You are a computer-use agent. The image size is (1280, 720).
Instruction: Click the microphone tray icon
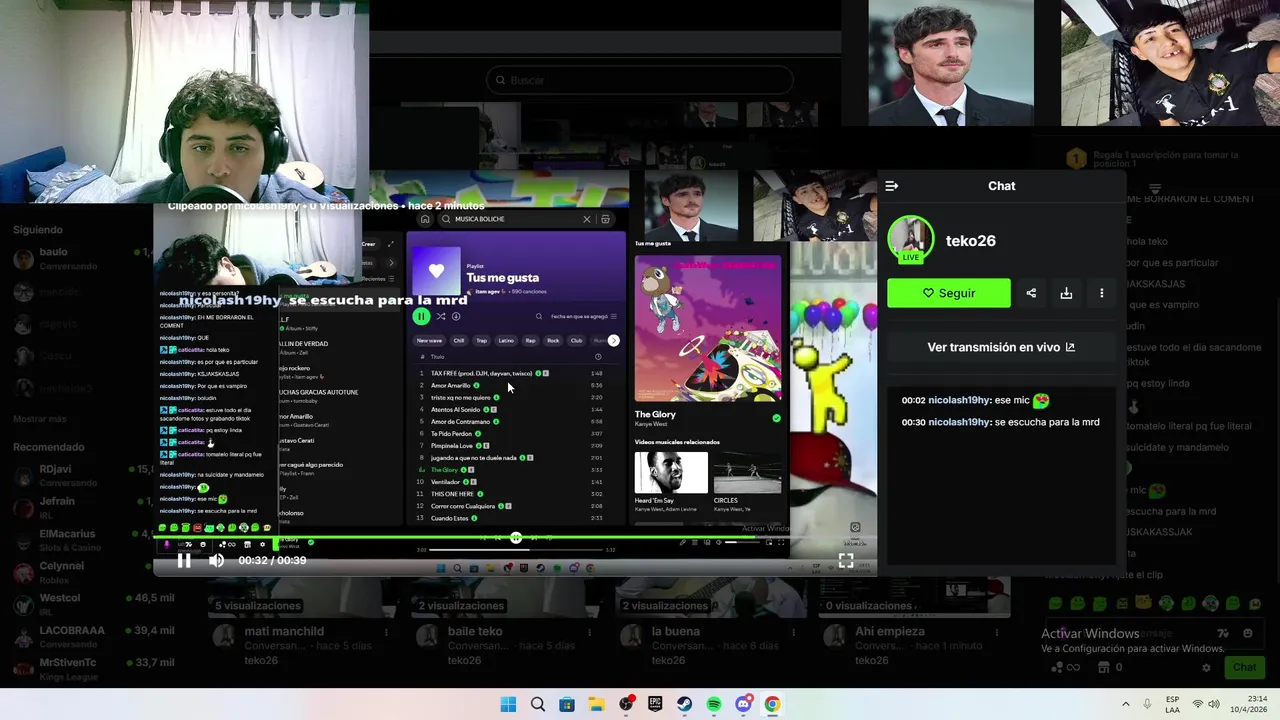coord(1147,704)
